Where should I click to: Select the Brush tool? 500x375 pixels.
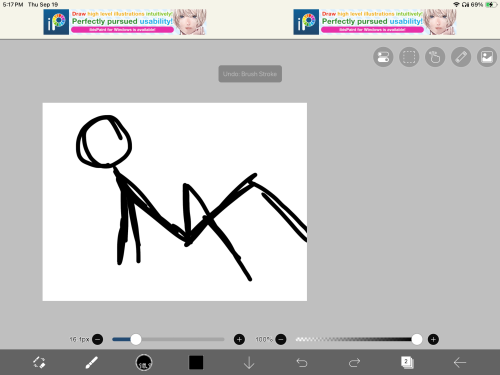pos(91,362)
